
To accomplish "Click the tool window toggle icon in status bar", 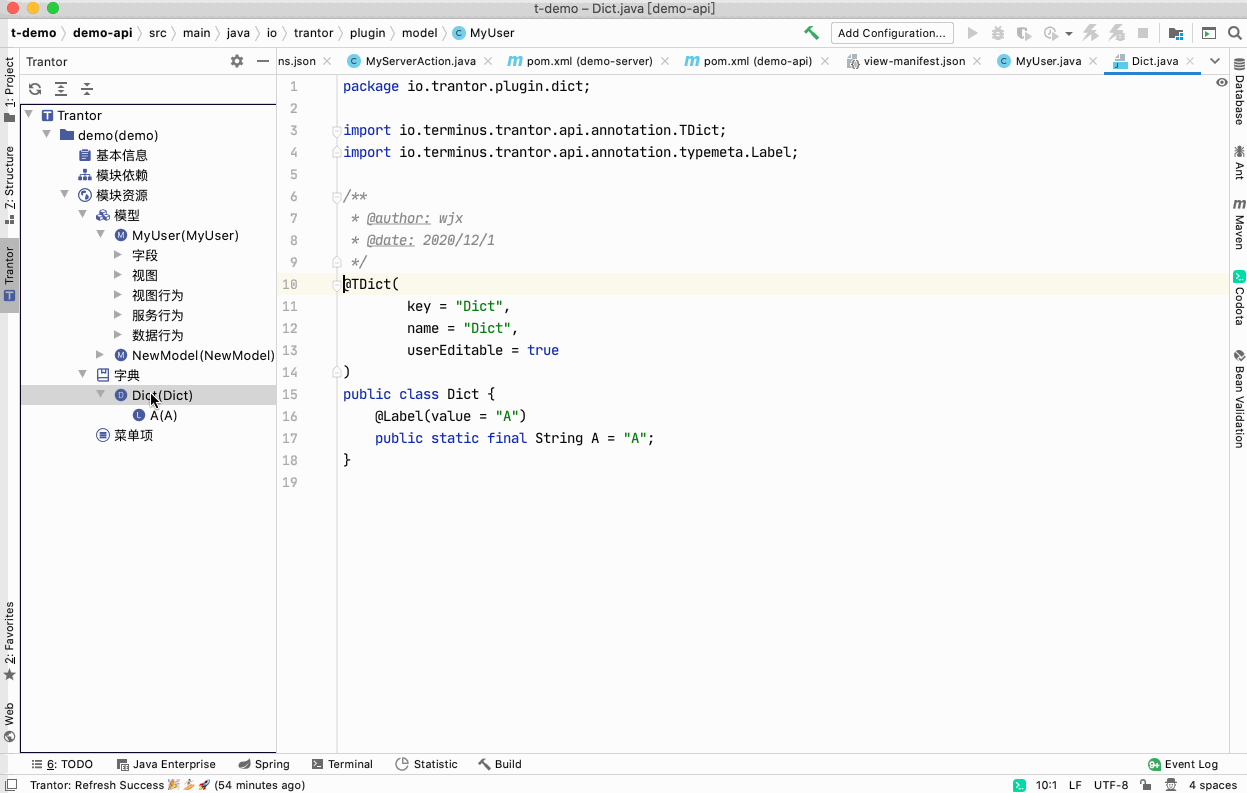I will (12, 785).
